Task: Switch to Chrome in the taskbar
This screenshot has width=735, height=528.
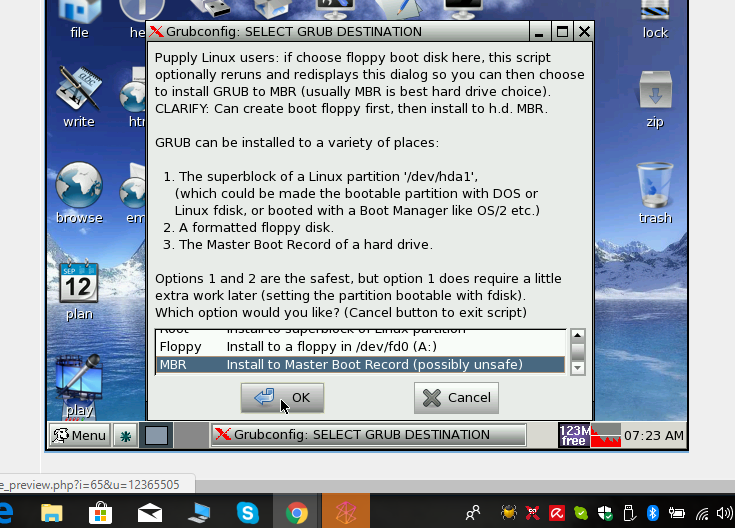Action: point(297,513)
